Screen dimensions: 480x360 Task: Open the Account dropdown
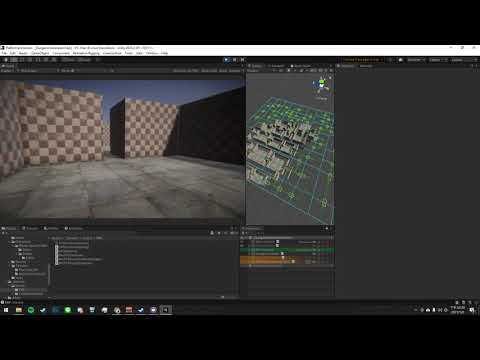tap(416, 60)
